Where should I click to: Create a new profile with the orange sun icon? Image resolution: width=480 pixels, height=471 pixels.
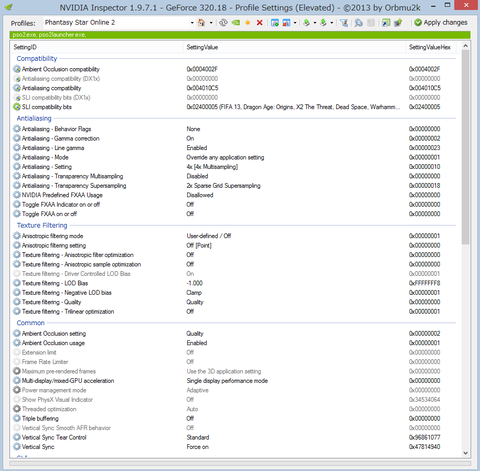pos(248,23)
